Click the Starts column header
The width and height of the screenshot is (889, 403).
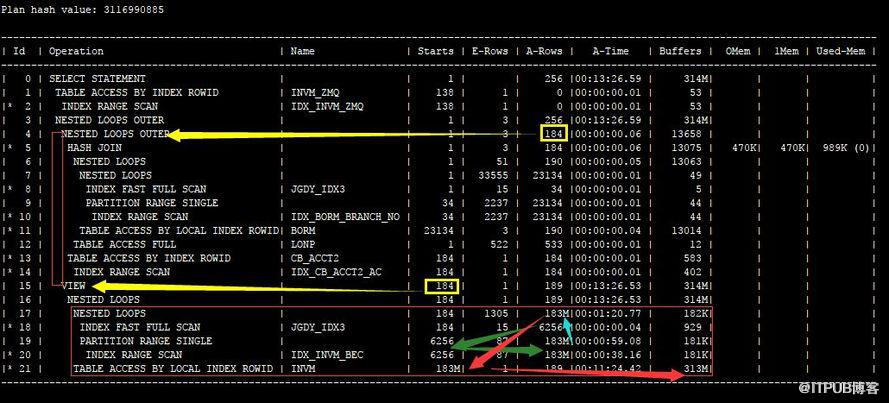(435, 51)
